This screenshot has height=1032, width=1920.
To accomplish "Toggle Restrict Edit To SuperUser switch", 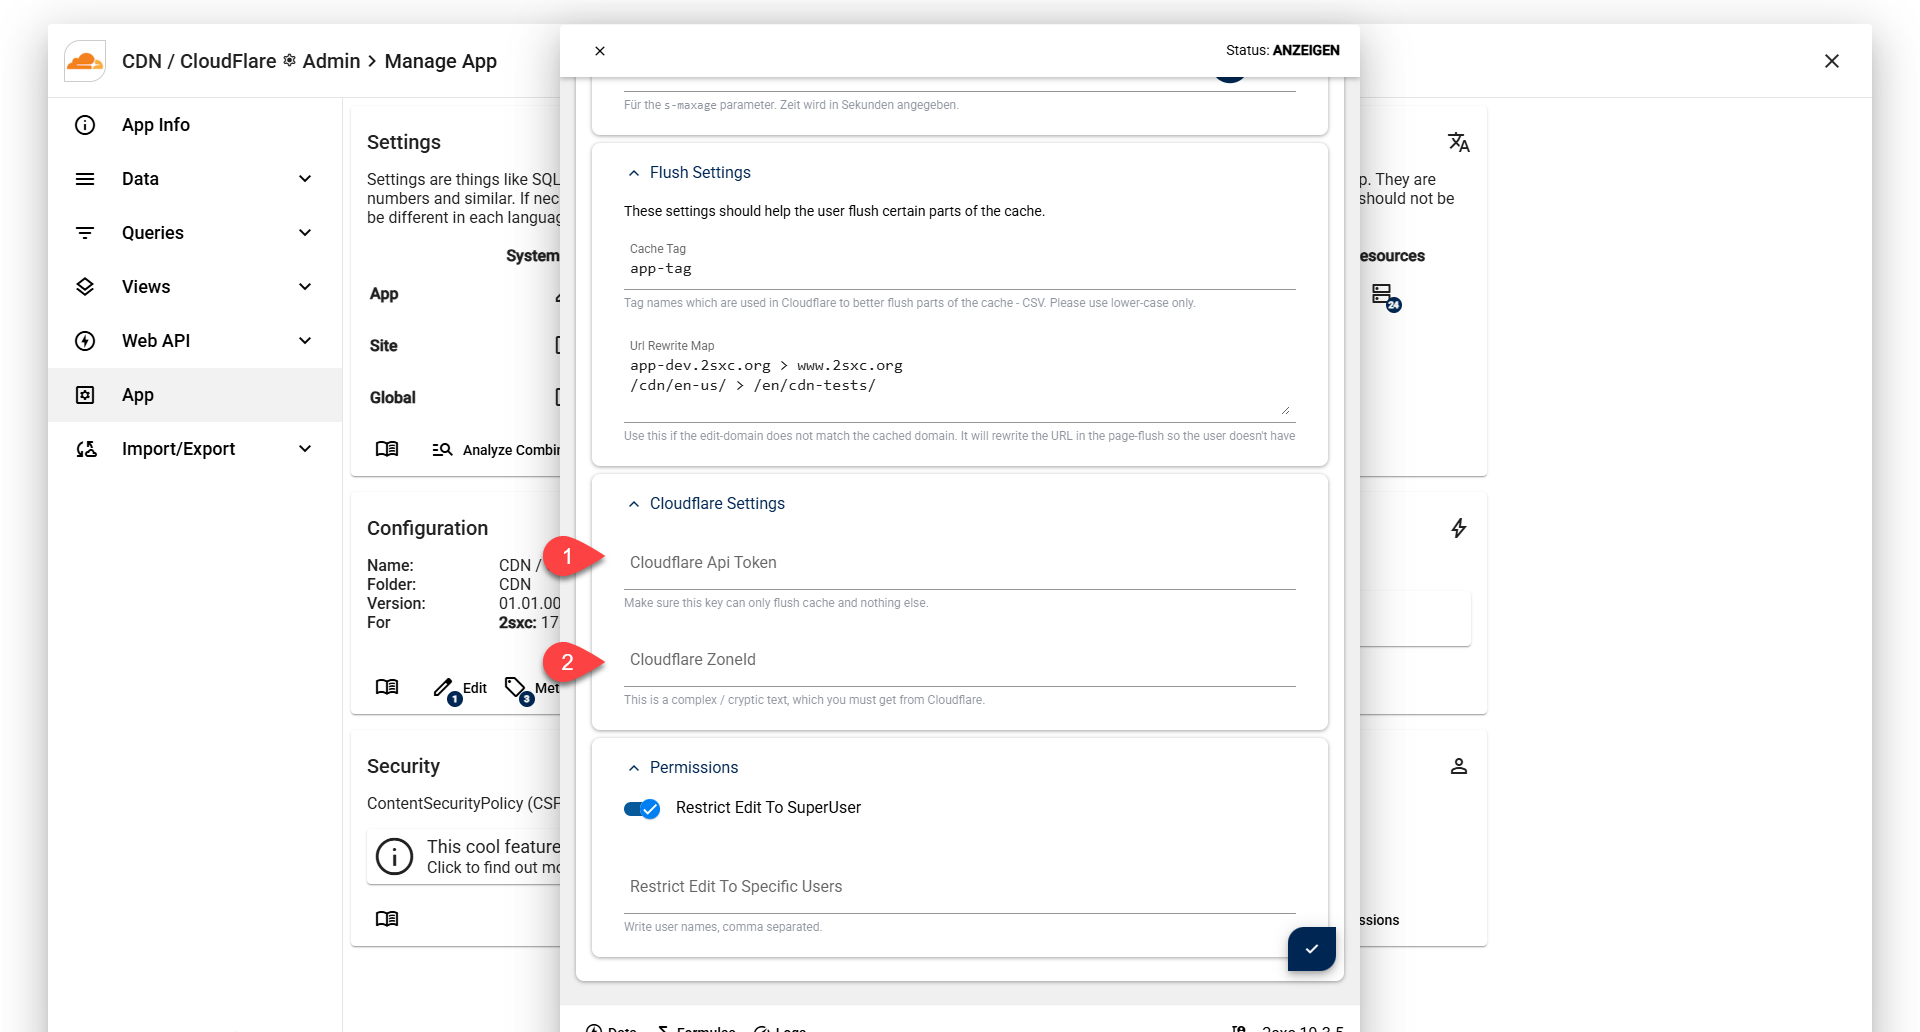I will [x=642, y=808].
